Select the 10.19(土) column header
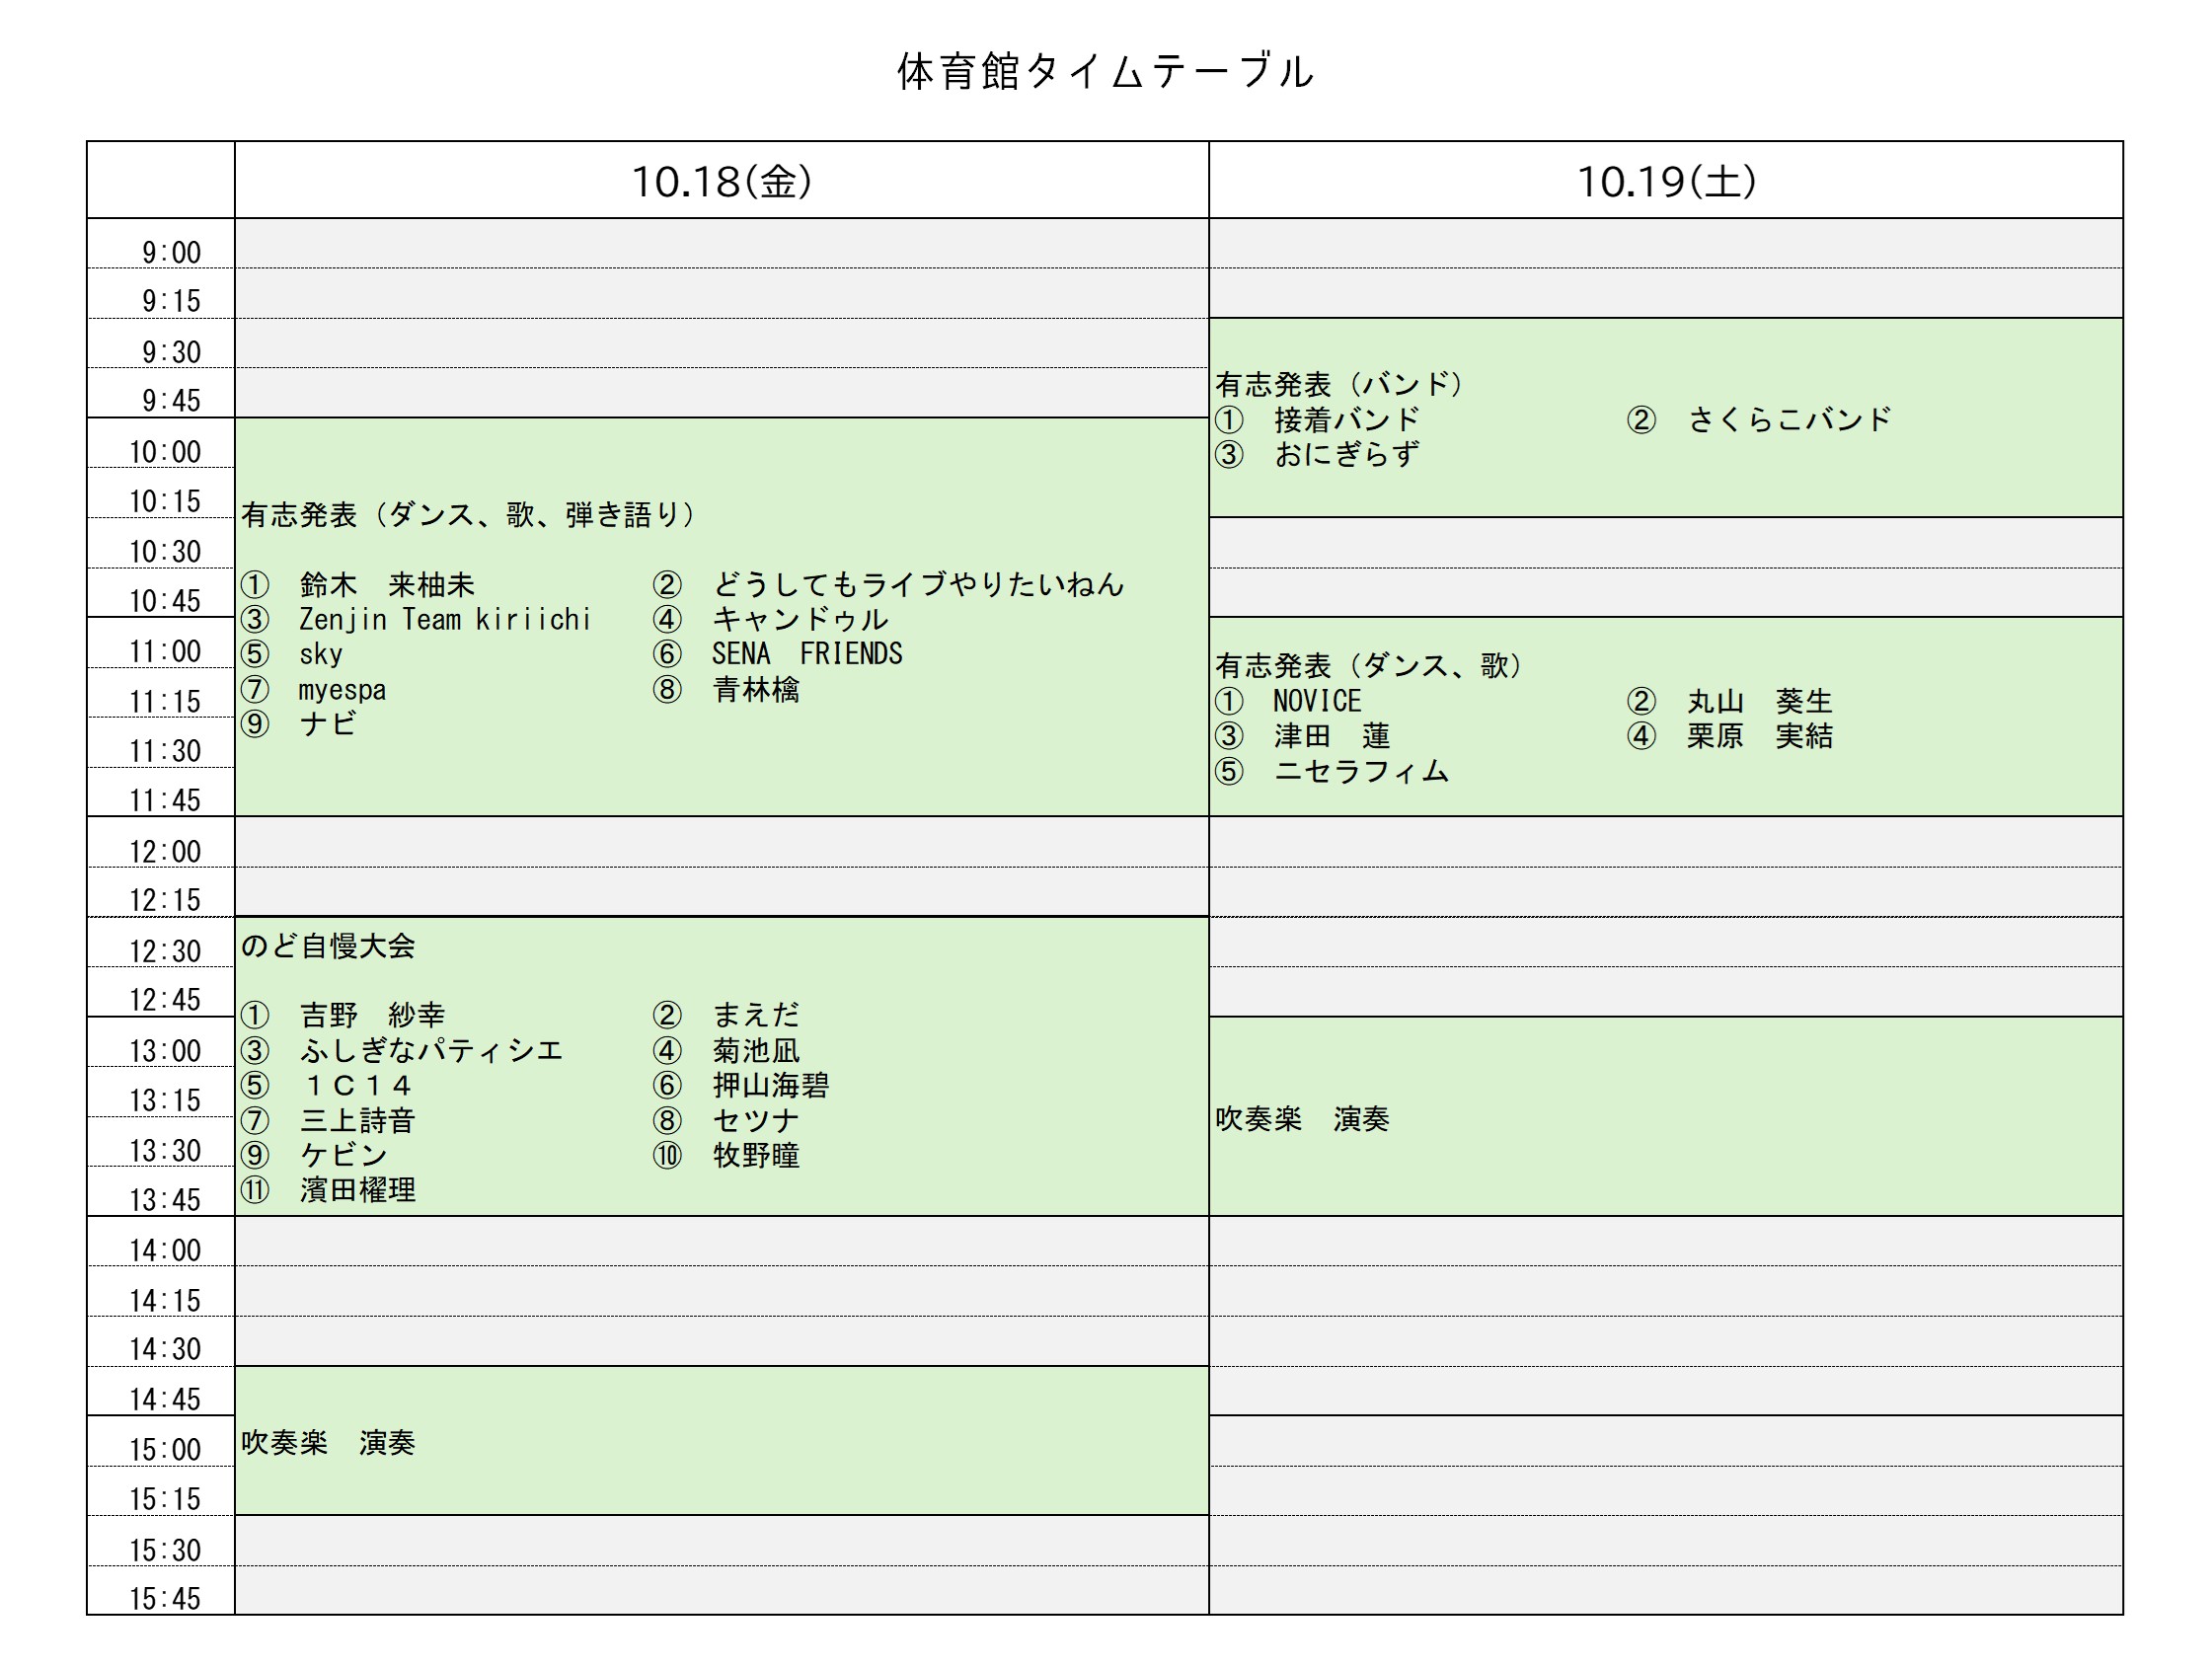The width and height of the screenshot is (2212, 1667). 1665,181
